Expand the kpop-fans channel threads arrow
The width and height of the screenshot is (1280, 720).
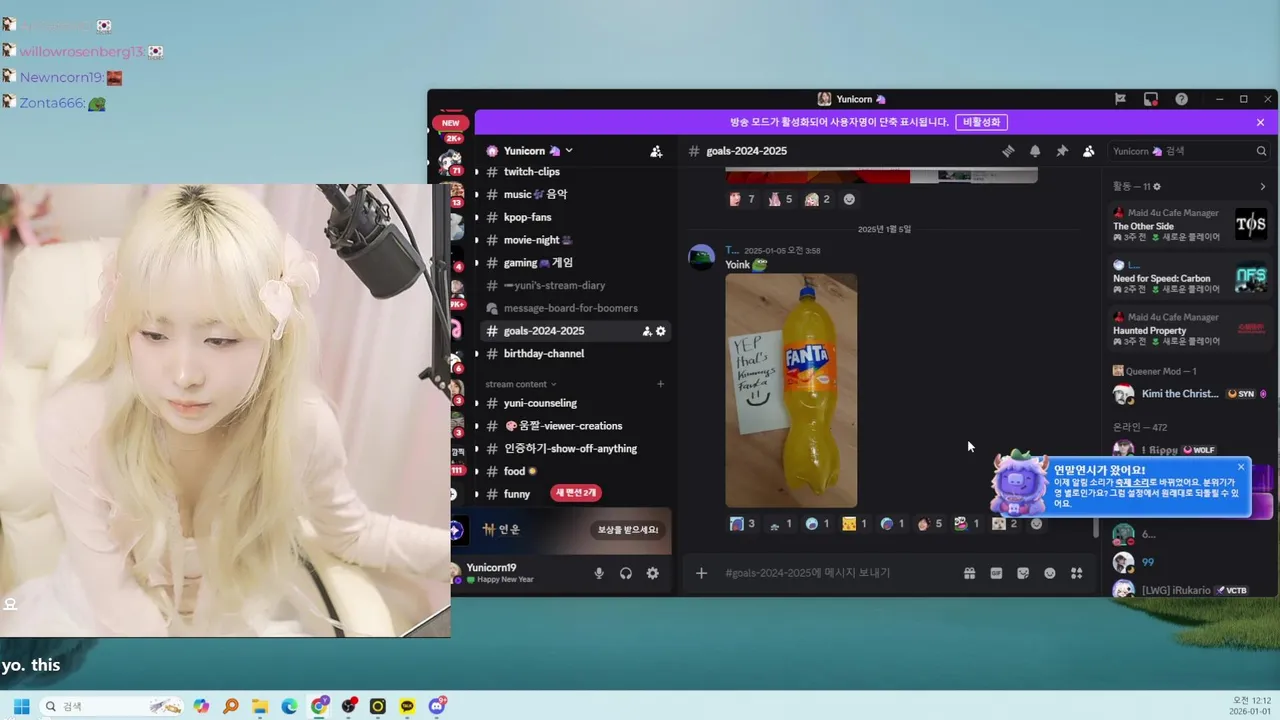click(476, 217)
